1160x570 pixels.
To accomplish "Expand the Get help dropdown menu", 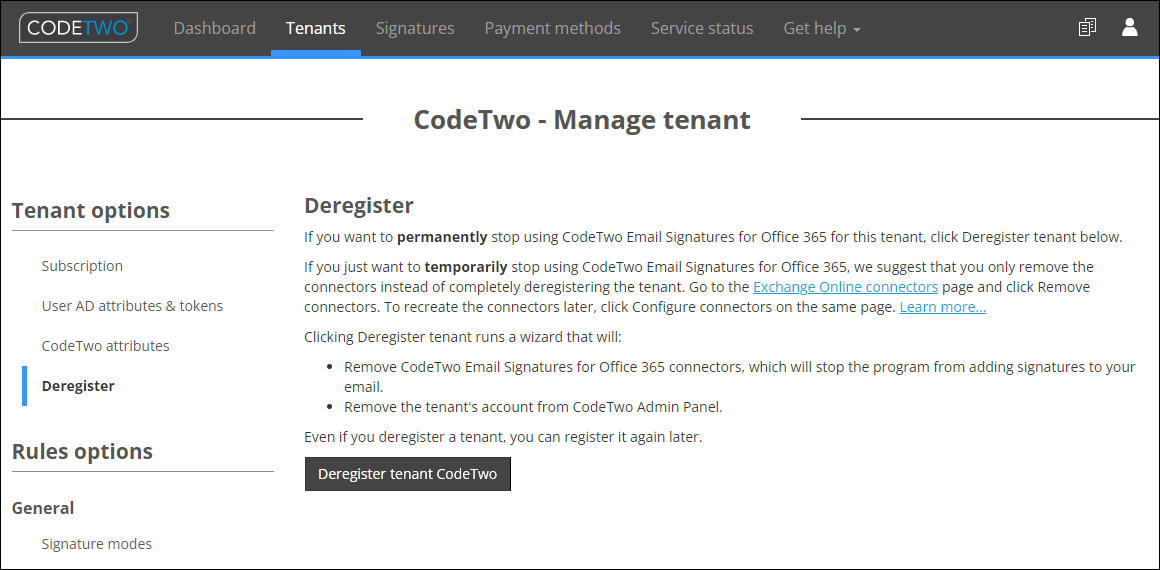I will [822, 28].
